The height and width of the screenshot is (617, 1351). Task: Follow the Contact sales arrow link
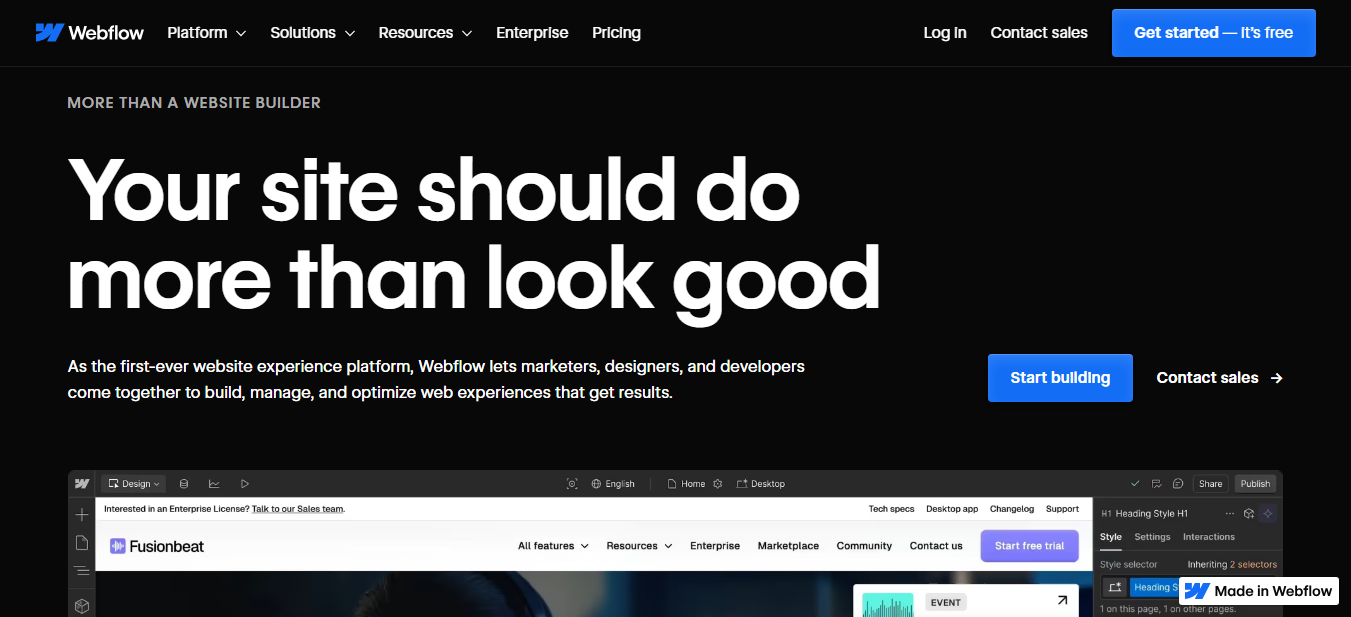(1219, 378)
